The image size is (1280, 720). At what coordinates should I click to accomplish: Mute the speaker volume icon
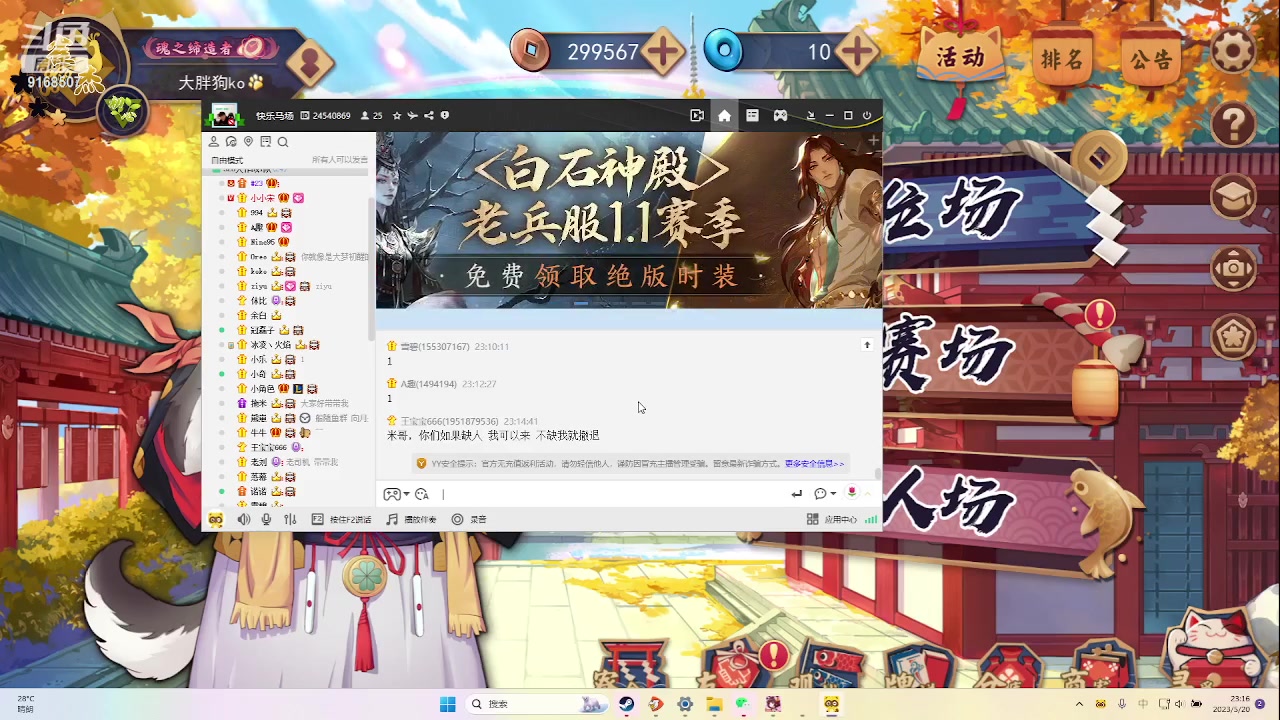tap(243, 519)
